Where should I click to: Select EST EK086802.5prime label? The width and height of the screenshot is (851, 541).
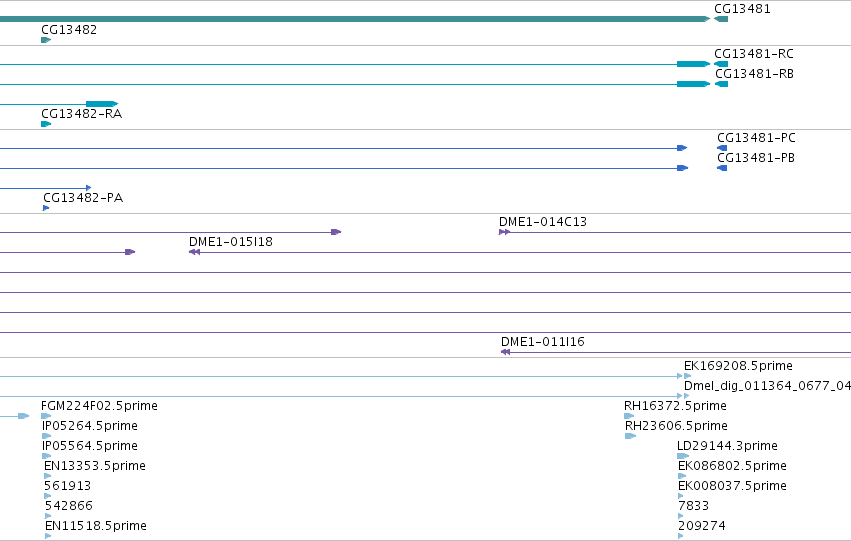pyautogui.click(x=732, y=466)
